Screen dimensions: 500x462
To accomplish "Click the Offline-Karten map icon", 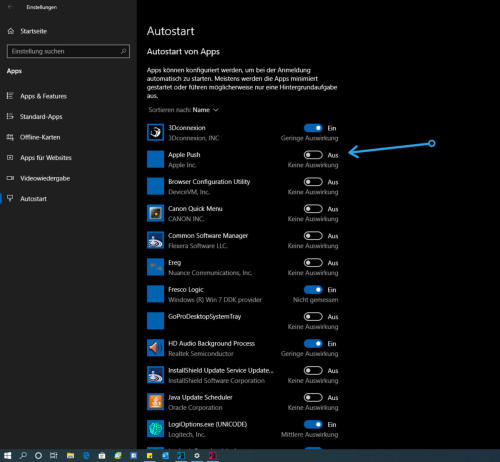I will pos(10,137).
